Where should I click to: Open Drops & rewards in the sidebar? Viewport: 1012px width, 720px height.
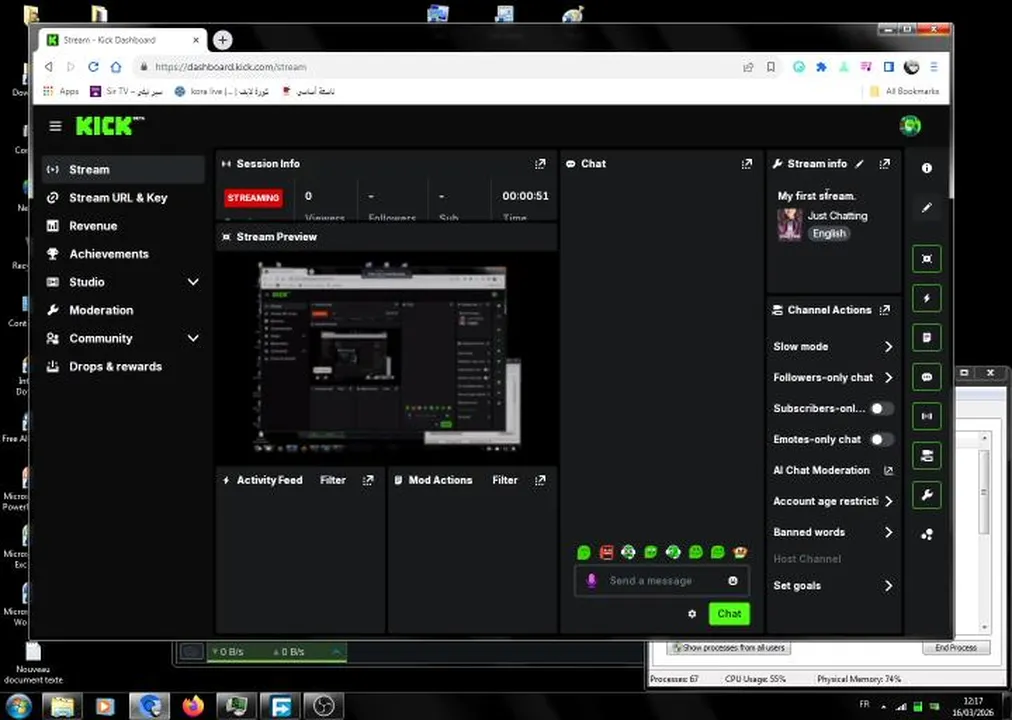(123, 366)
